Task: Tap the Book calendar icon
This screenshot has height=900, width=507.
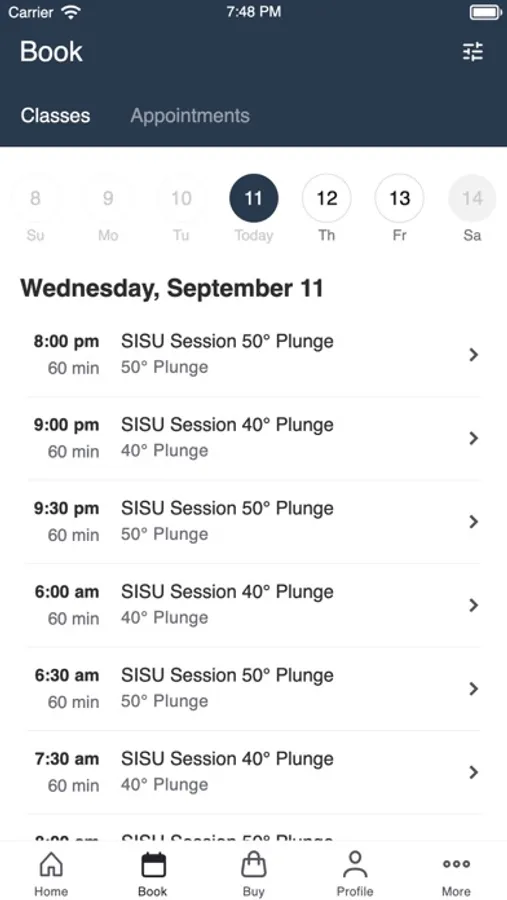Action: pos(153,864)
